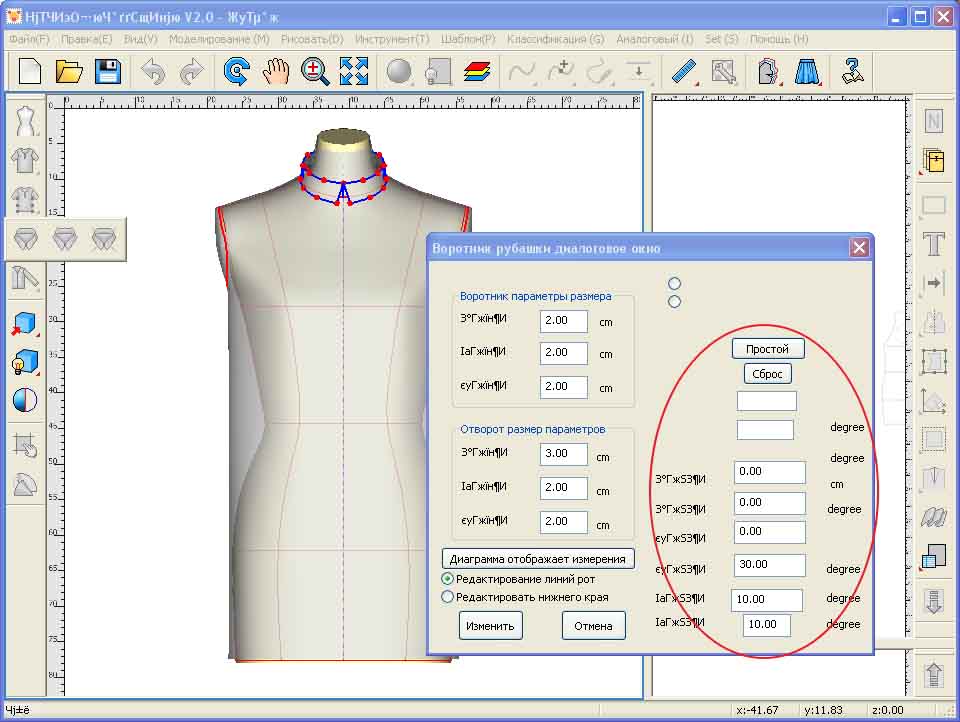Click the blue skirt icon in toolbar
The height and width of the screenshot is (722, 960).
(806, 71)
